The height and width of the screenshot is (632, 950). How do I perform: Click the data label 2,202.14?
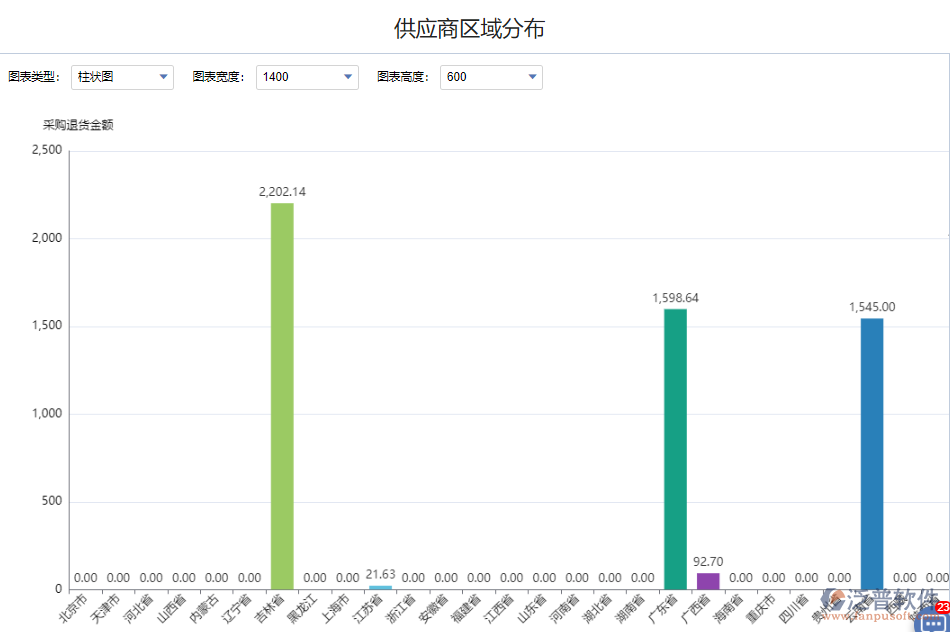[281, 192]
